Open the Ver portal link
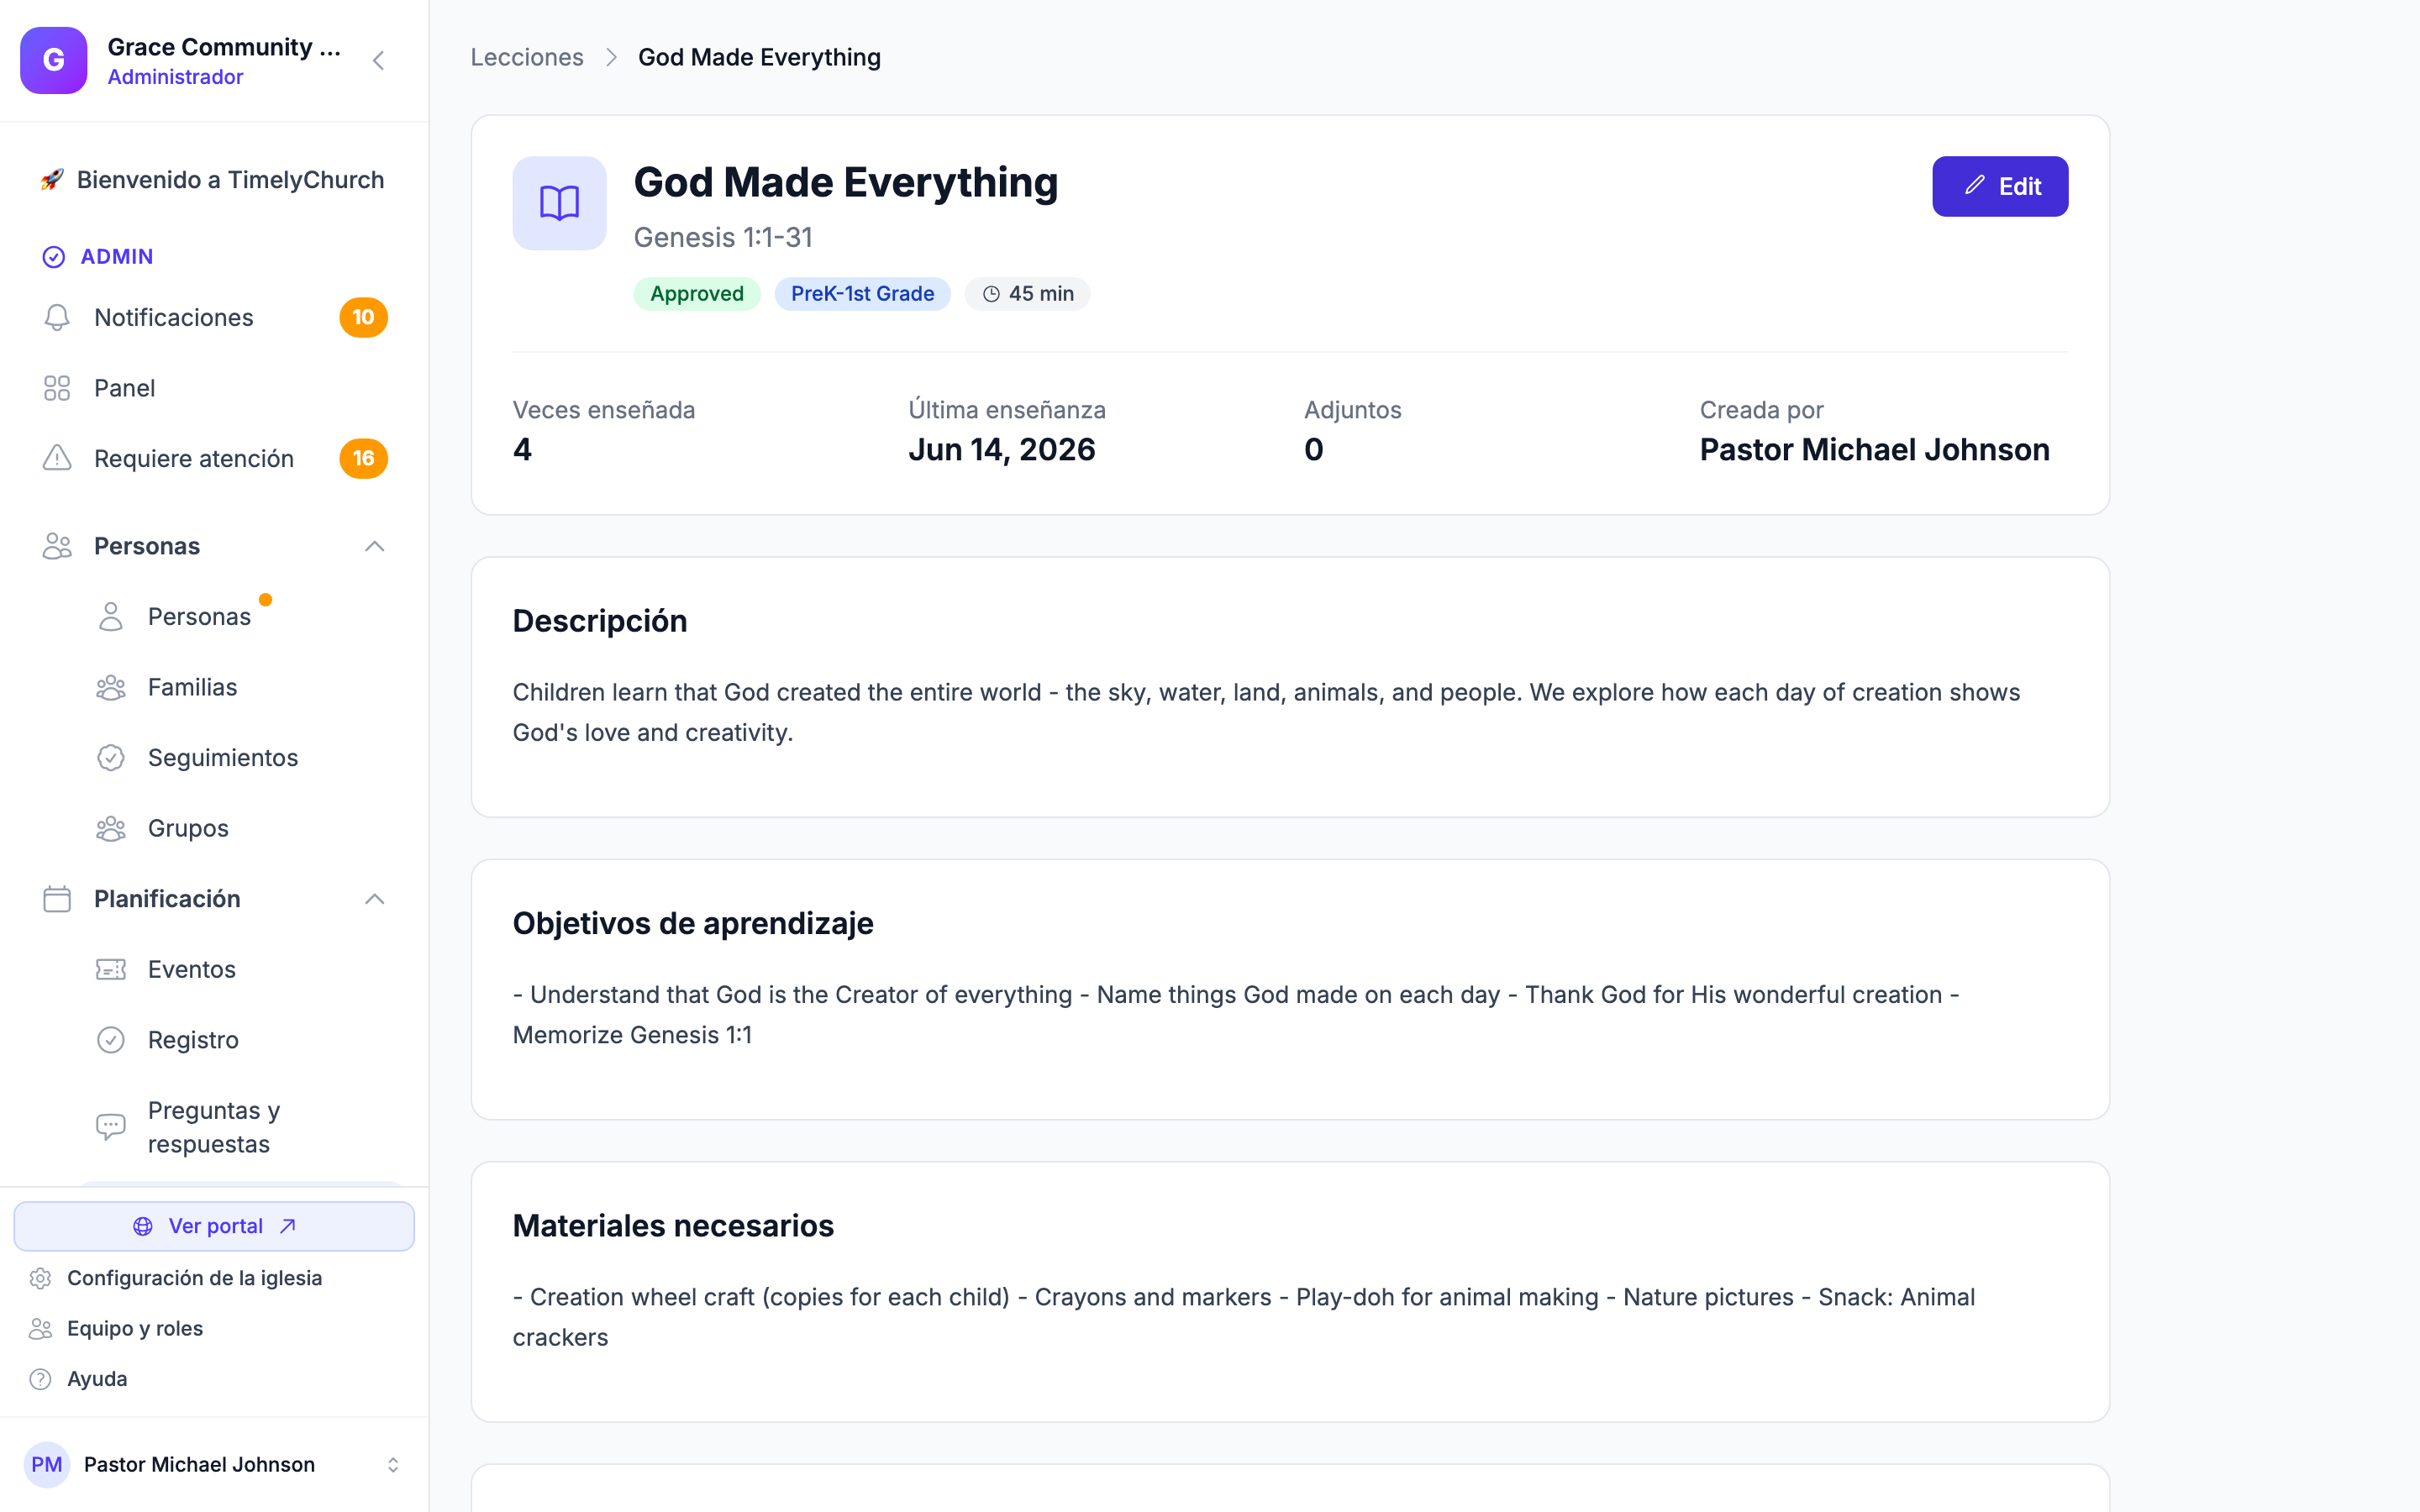 [x=214, y=1226]
